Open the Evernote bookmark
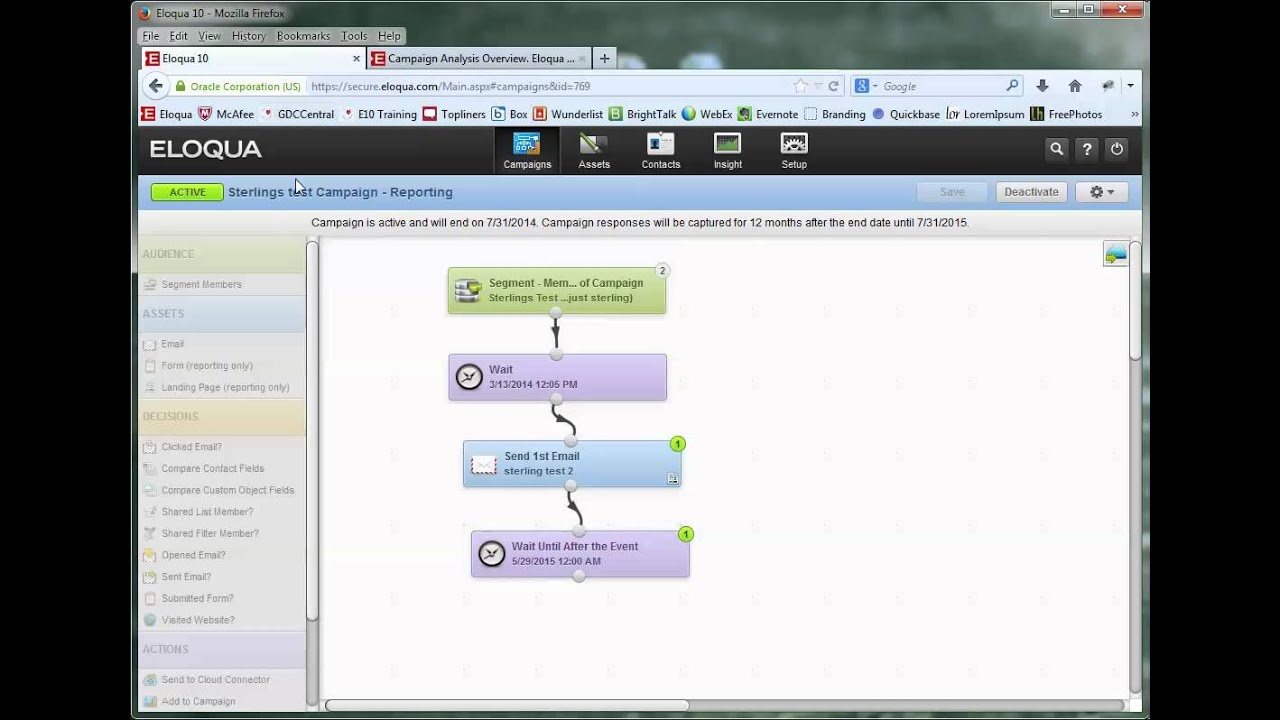 768,114
